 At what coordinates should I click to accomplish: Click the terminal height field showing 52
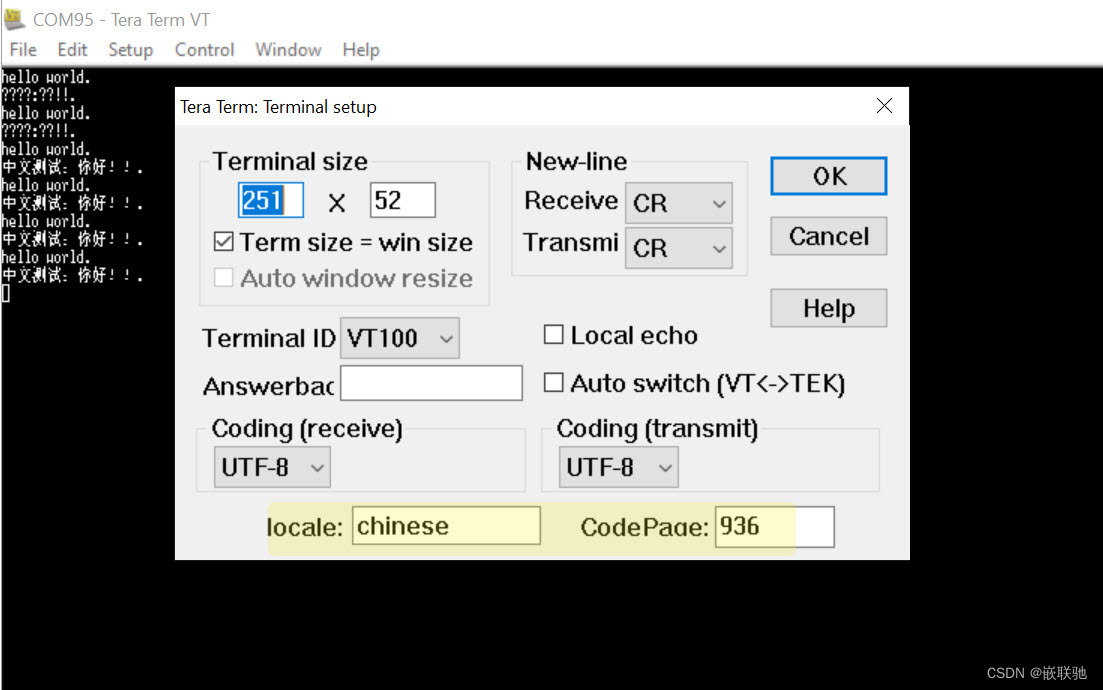pyautogui.click(x=402, y=200)
